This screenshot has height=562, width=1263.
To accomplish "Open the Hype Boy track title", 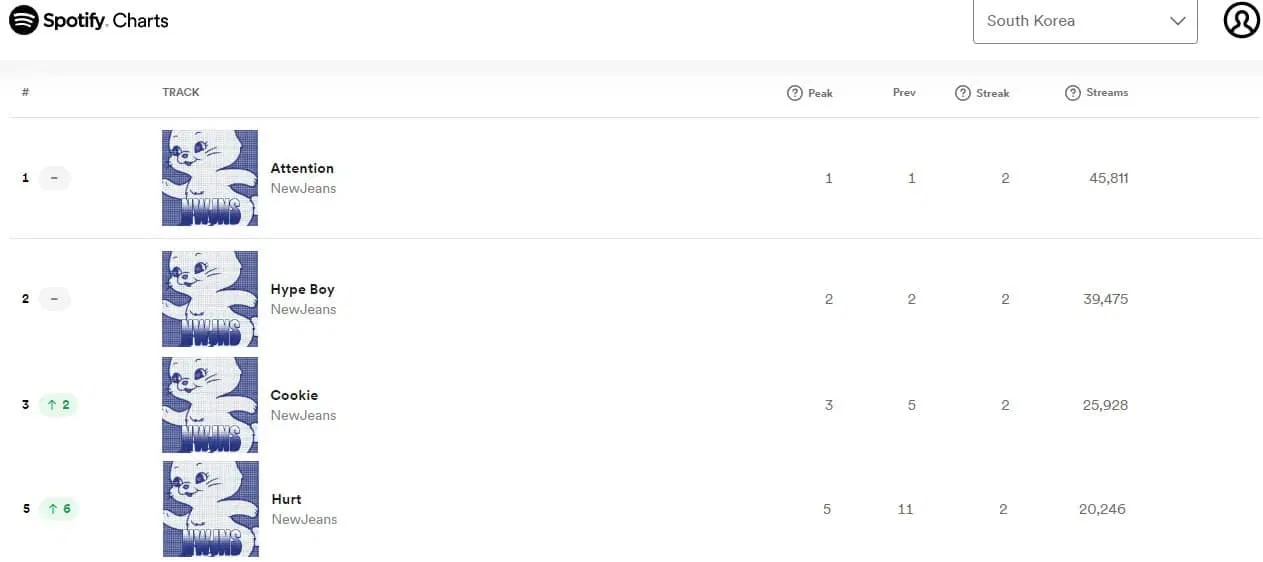I will pos(302,289).
